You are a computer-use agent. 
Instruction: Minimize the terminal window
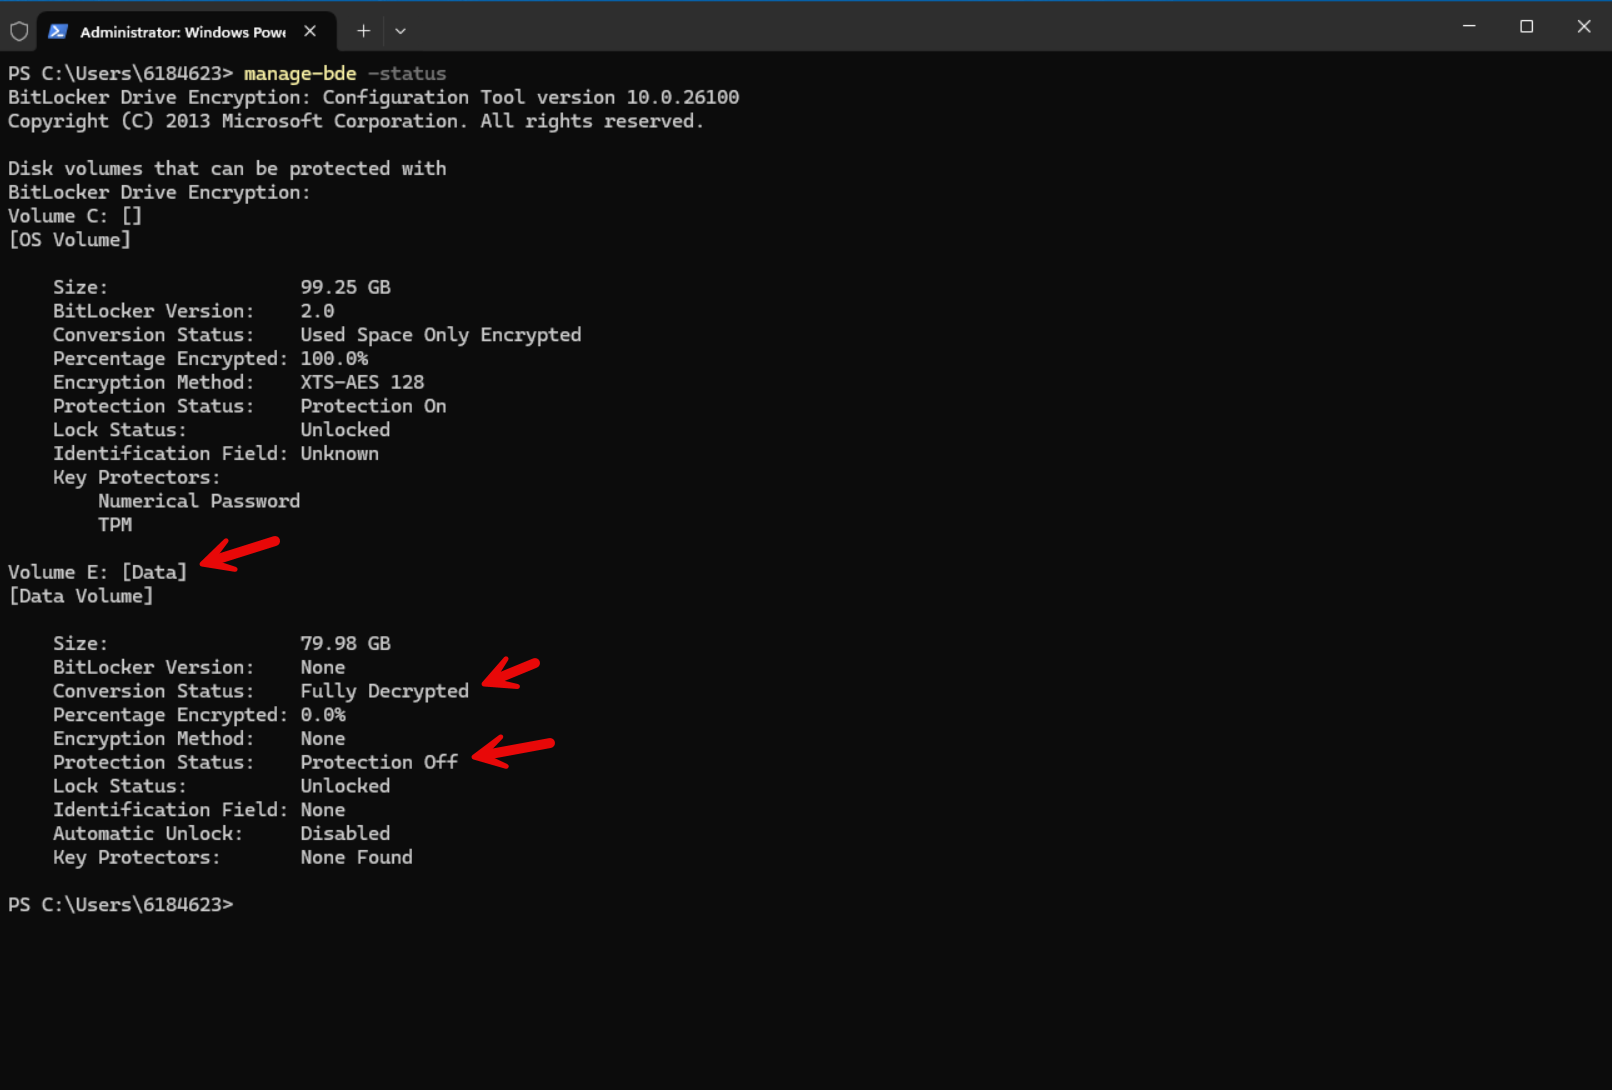1469,26
